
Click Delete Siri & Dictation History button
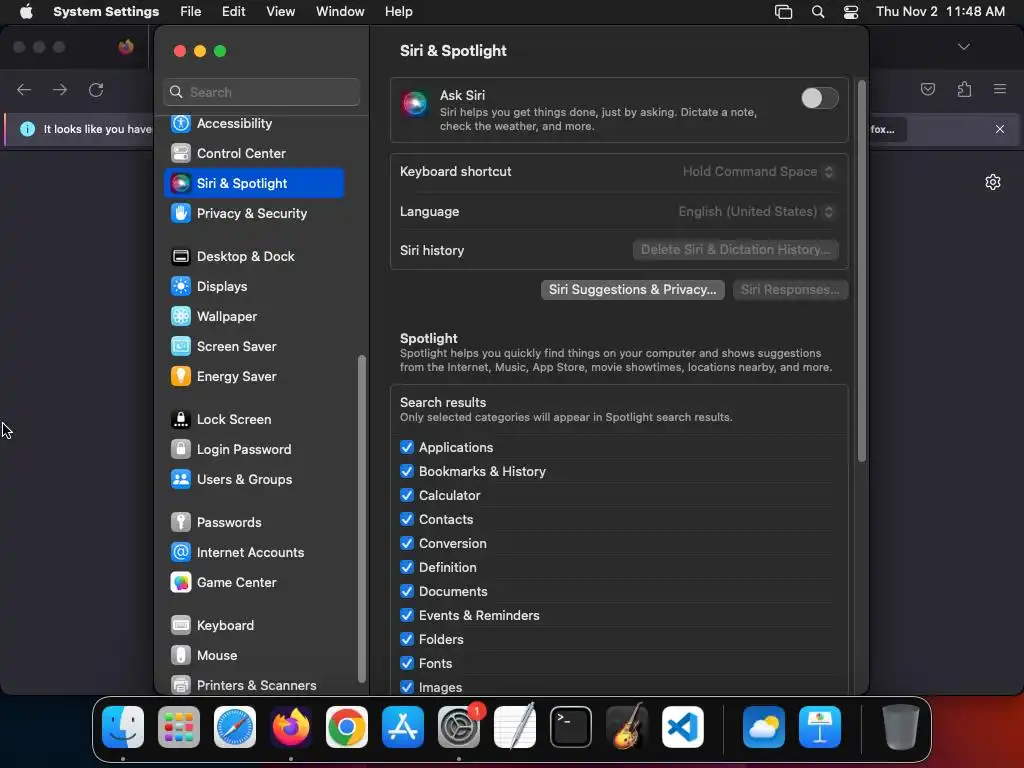tap(735, 249)
